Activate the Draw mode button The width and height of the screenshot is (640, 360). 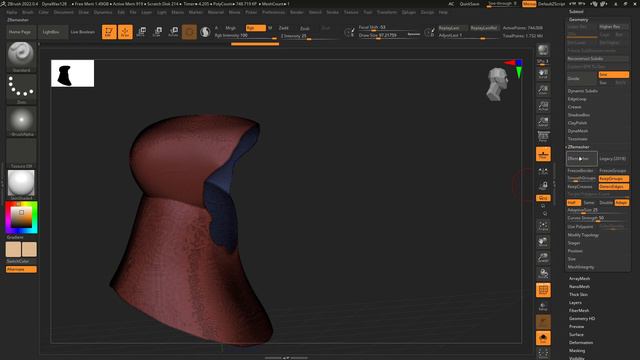125,31
